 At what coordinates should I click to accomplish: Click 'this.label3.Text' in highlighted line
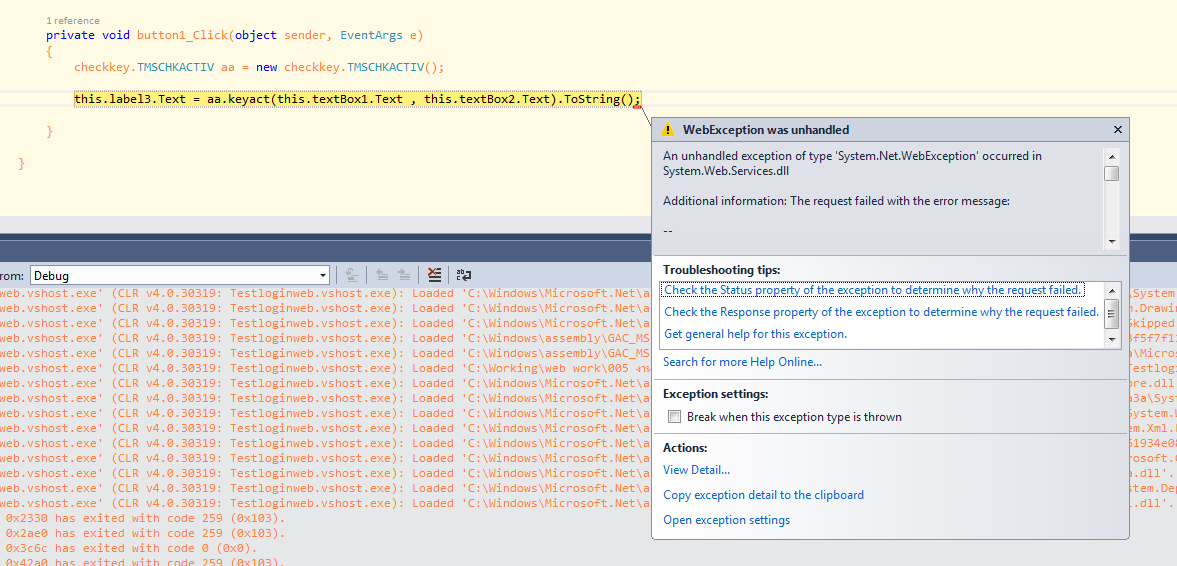click(x=131, y=99)
